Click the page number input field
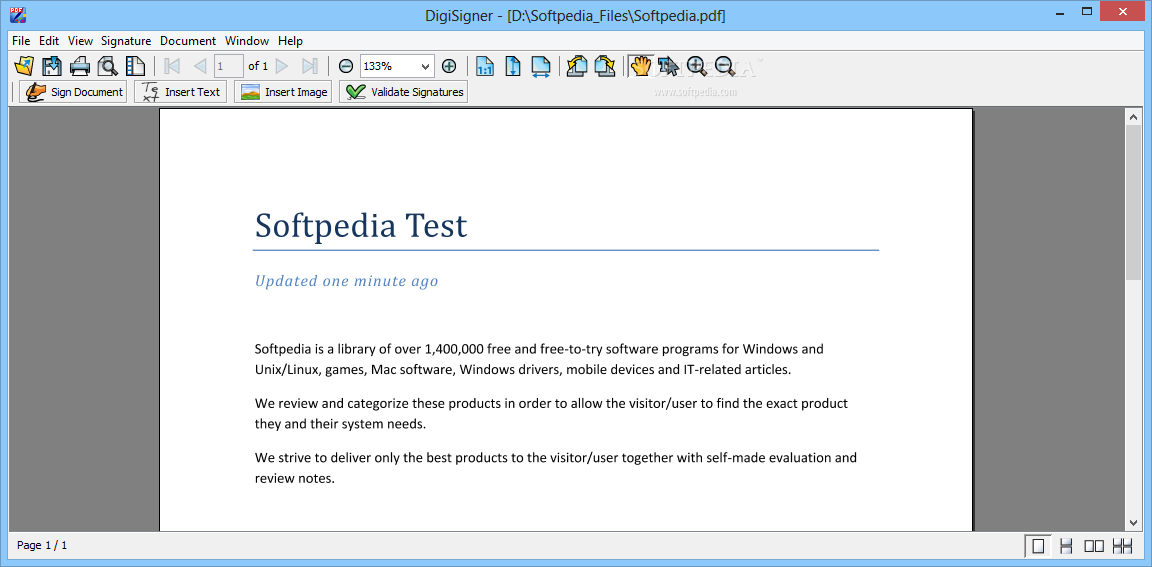The image size is (1152, 567). (228, 66)
